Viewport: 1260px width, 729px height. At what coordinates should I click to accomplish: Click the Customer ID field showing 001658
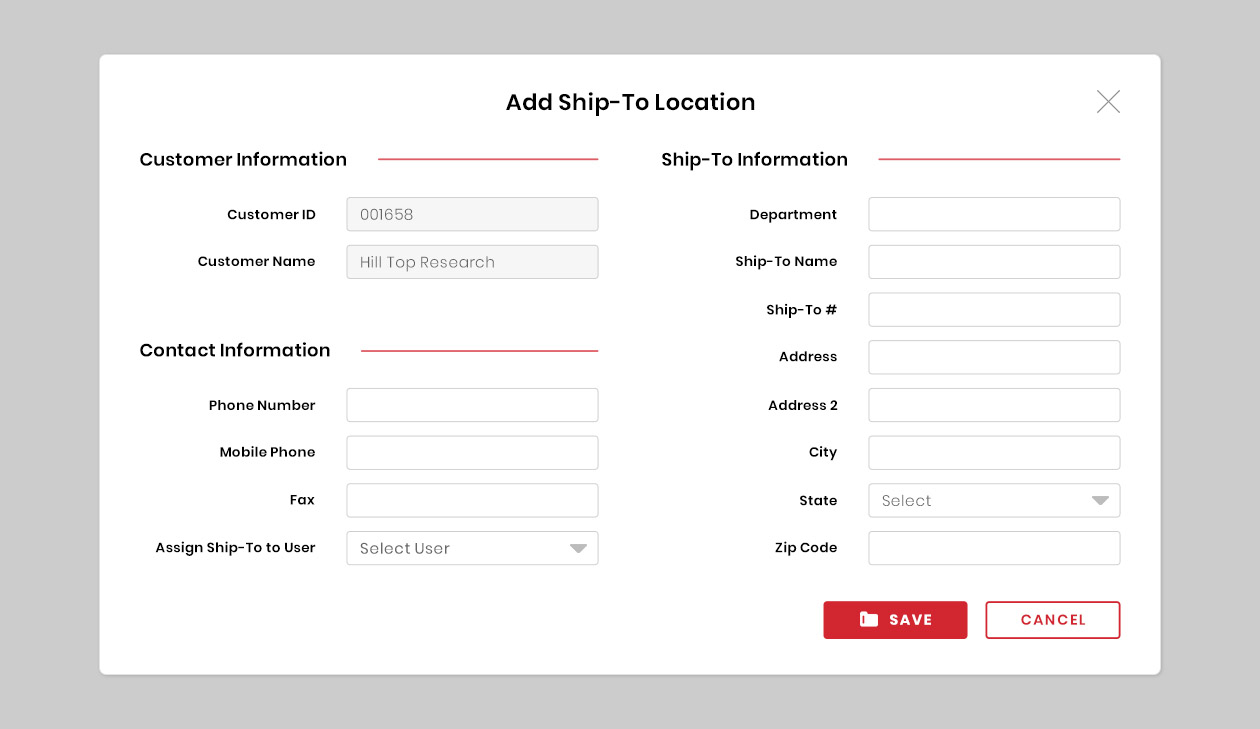pyautogui.click(x=472, y=214)
